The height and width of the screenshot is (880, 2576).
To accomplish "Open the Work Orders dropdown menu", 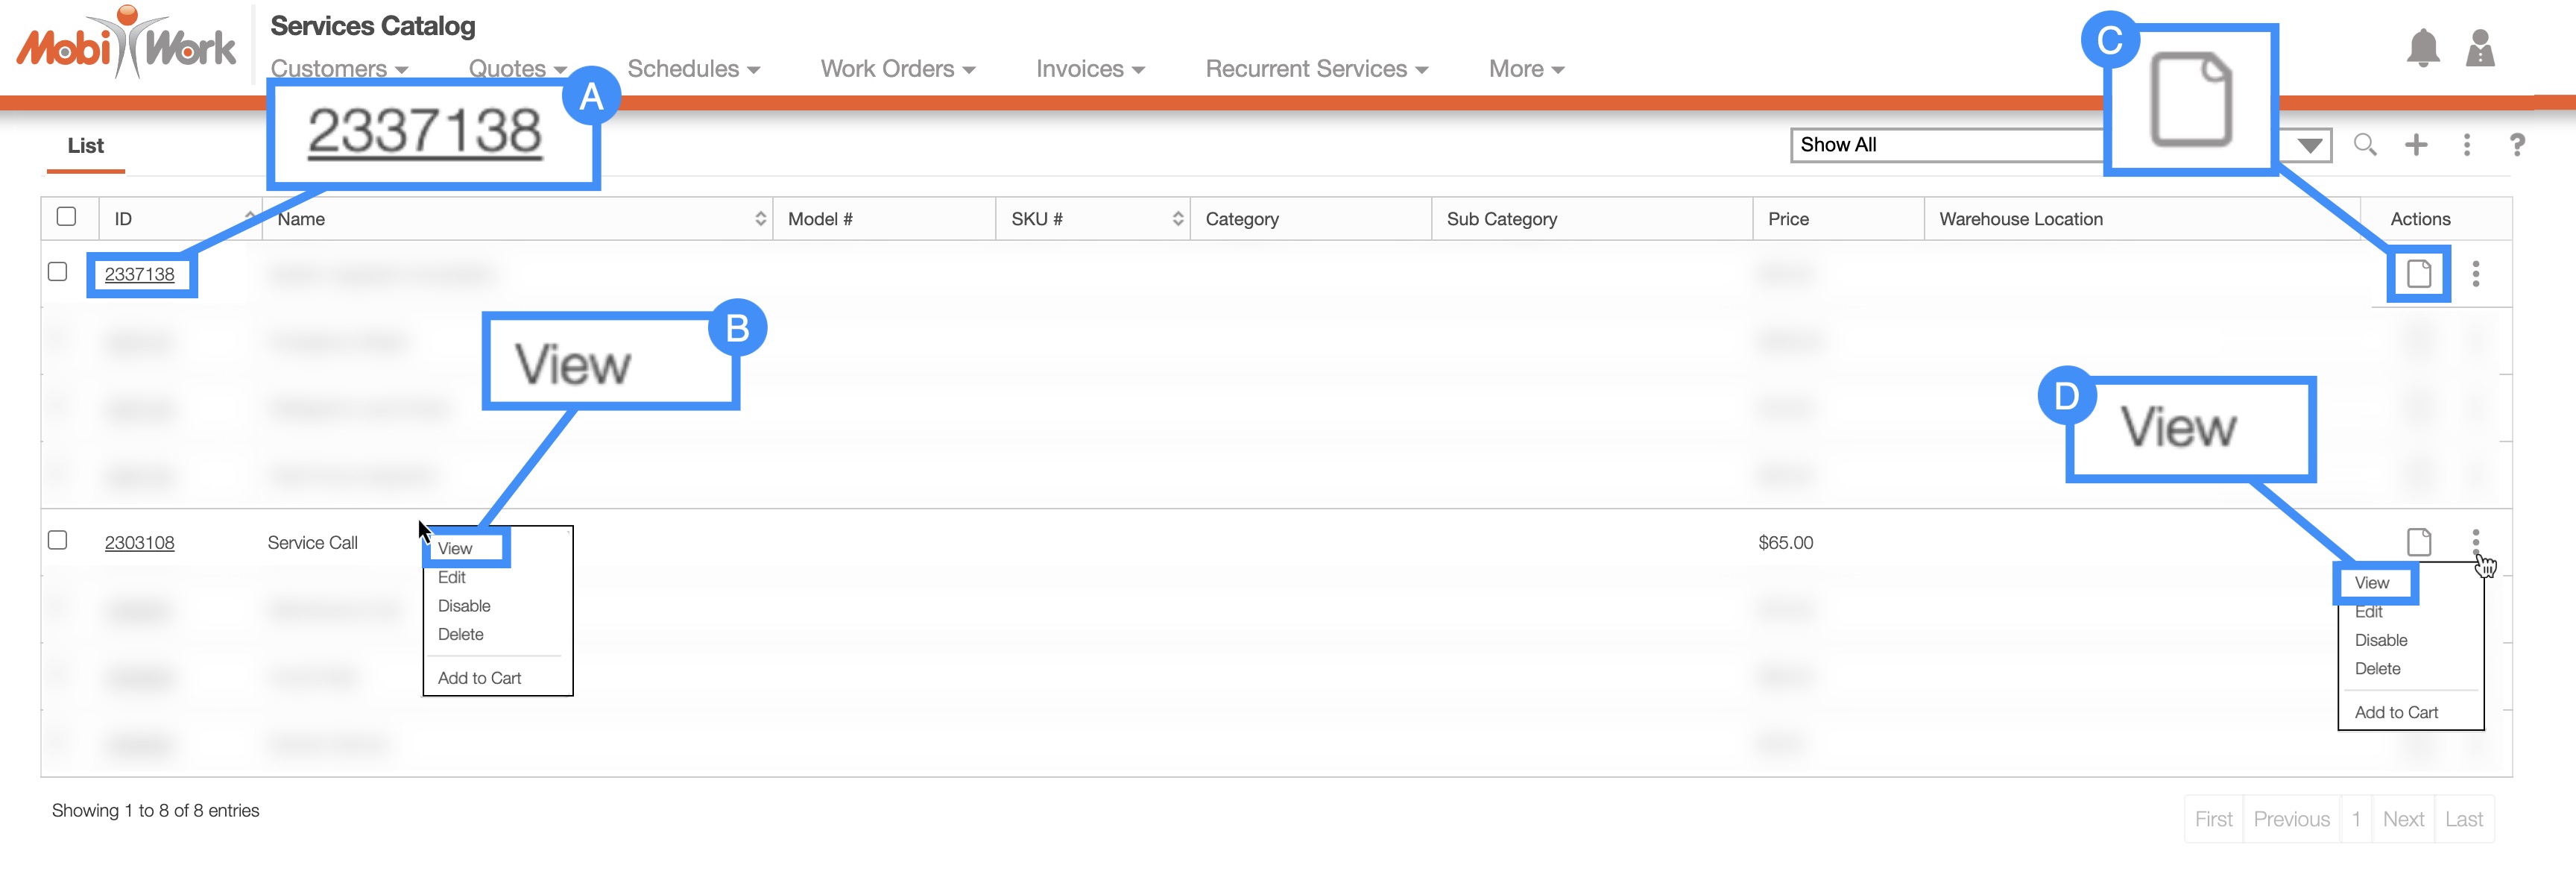I will pos(897,69).
